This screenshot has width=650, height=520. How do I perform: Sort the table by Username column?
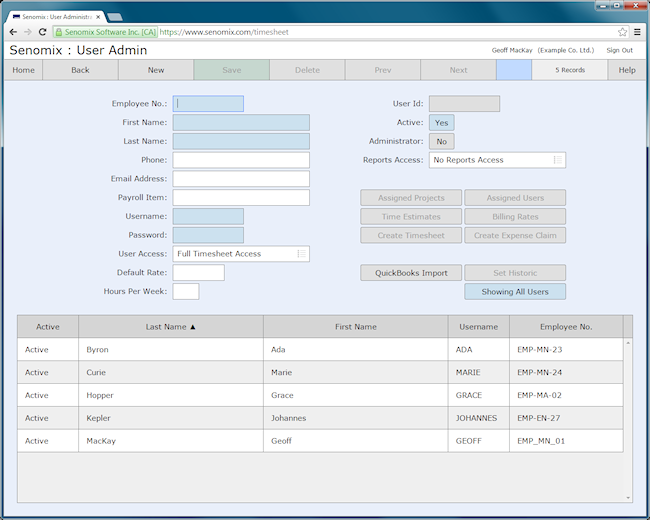click(x=478, y=327)
